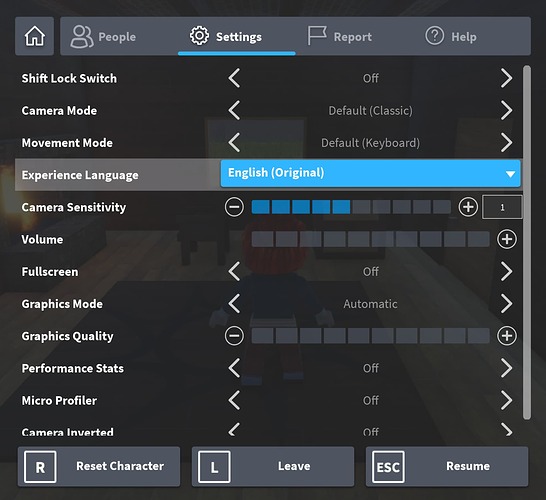Set Camera Sensitivity slider to seventh segment
This screenshot has height=500, width=546.
point(381,207)
